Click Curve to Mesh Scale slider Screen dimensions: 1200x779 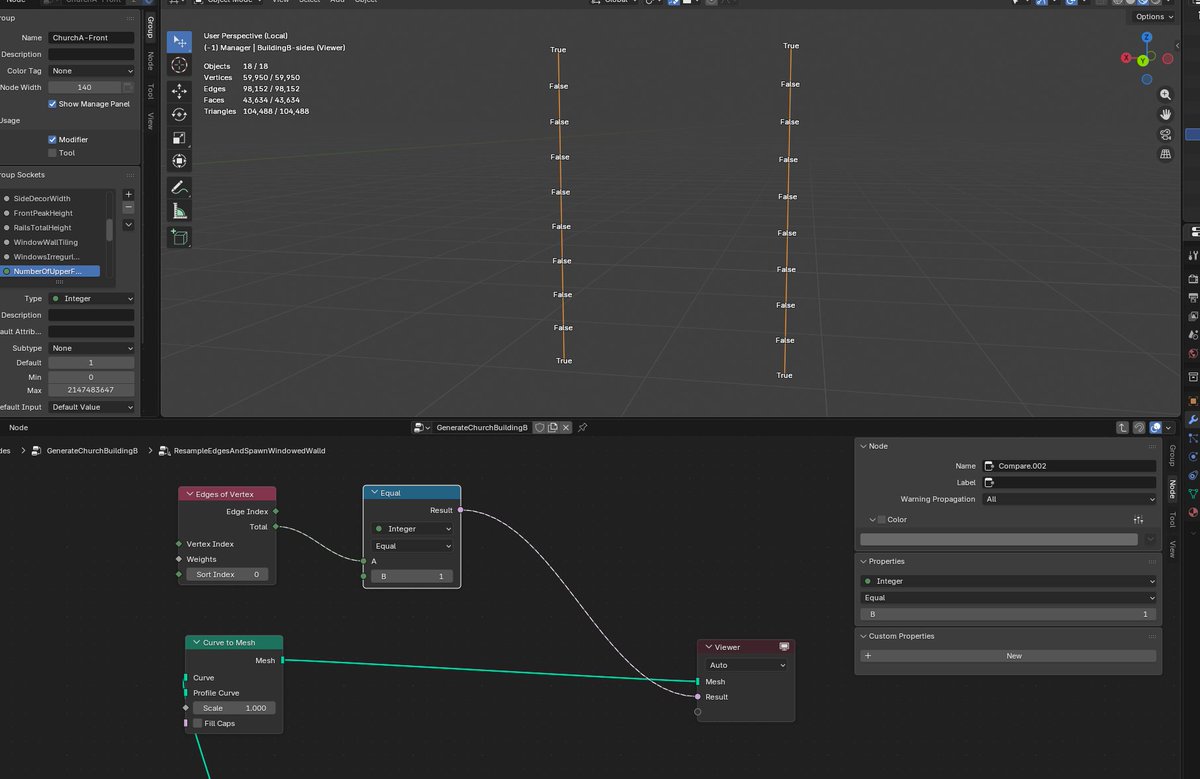coord(234,708)
